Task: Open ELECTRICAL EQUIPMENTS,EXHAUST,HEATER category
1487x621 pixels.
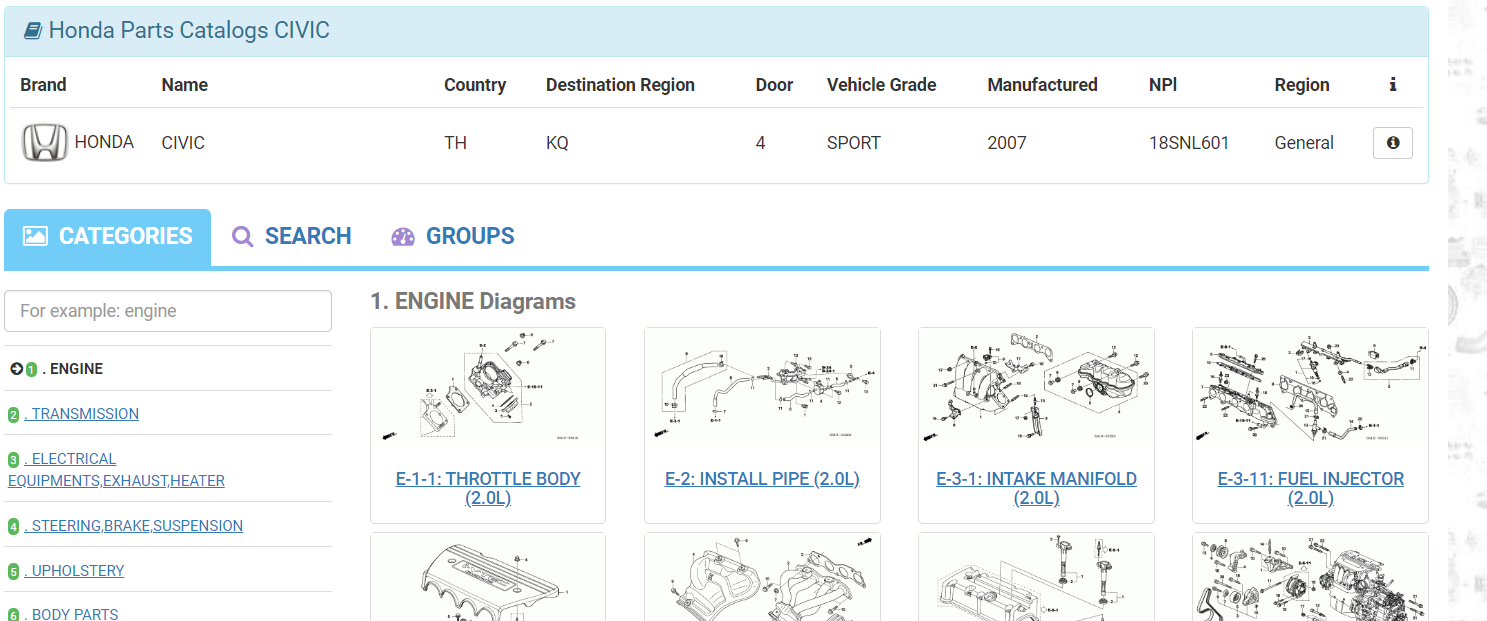Action: [x=116, y=470]
